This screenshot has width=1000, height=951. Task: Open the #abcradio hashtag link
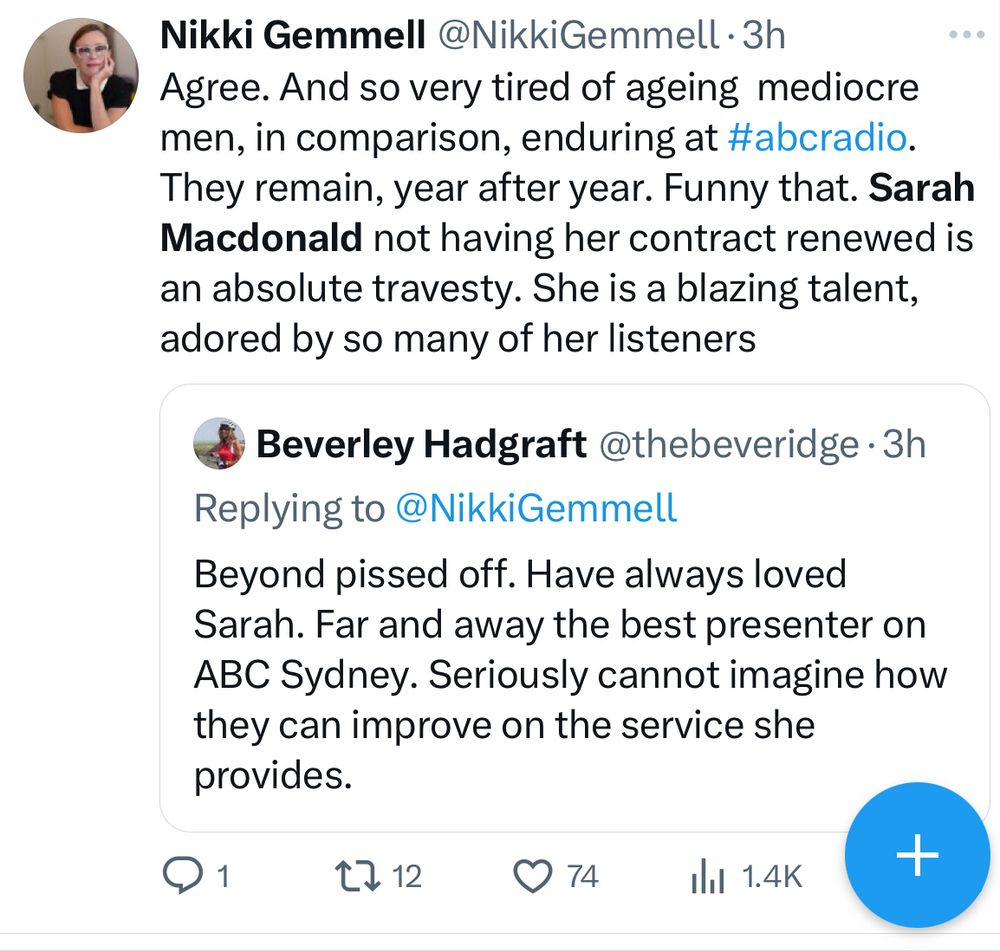[817, 137]
